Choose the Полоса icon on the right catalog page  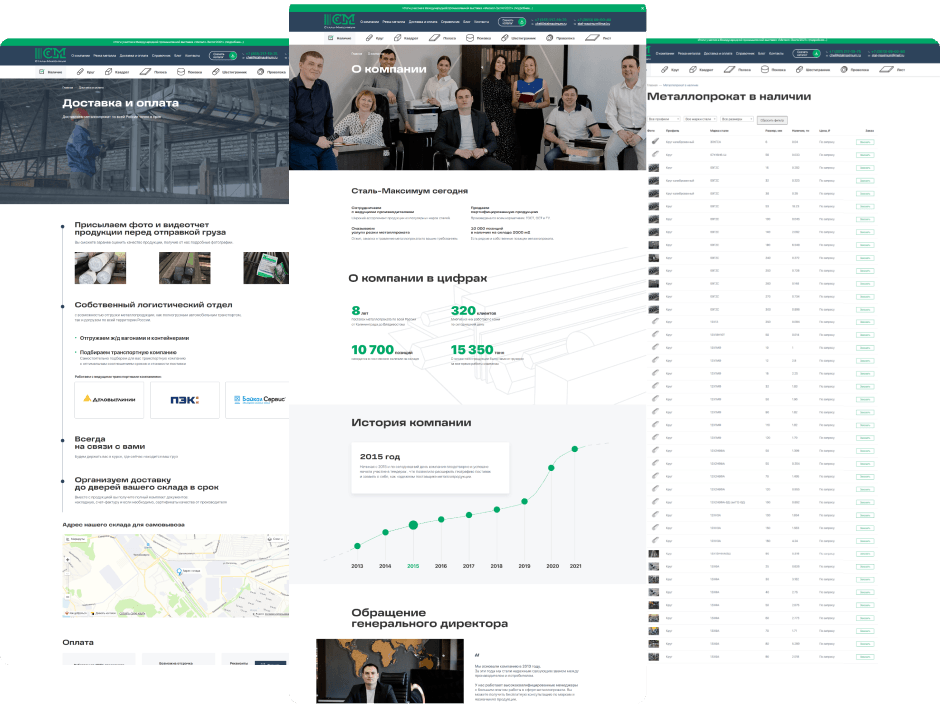click(x=729, y=70)
